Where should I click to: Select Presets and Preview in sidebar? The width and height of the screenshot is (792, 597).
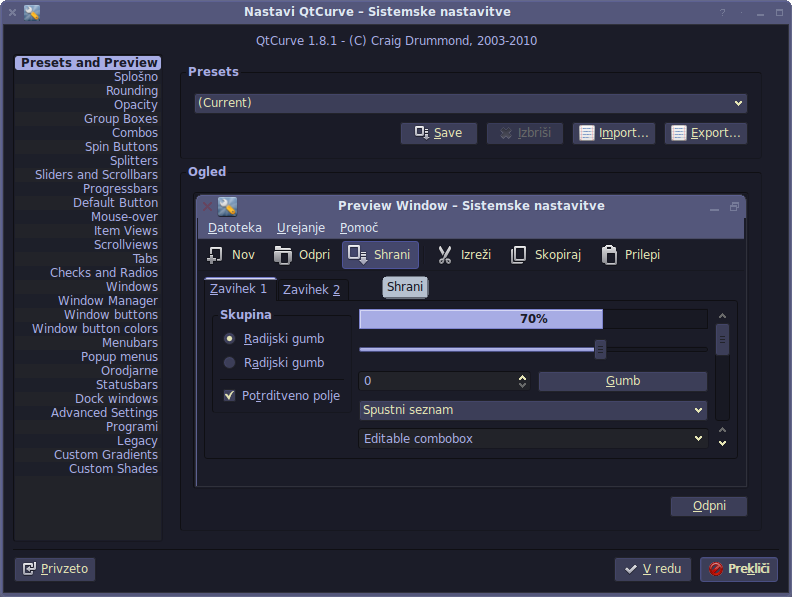coord(88,63)
